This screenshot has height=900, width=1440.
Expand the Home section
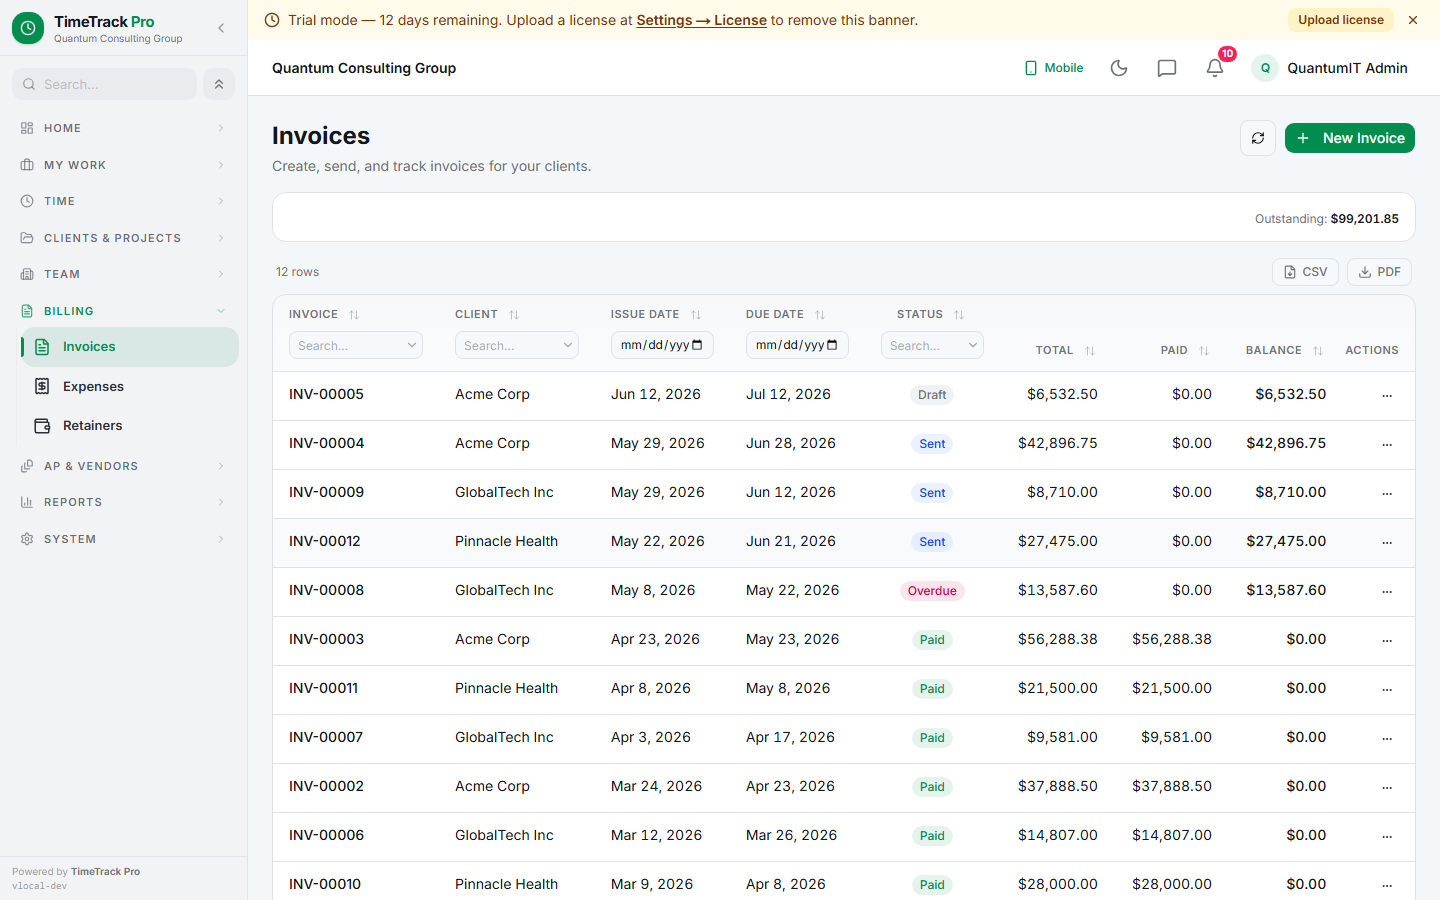pyautogui.click(x=123, y=128)
